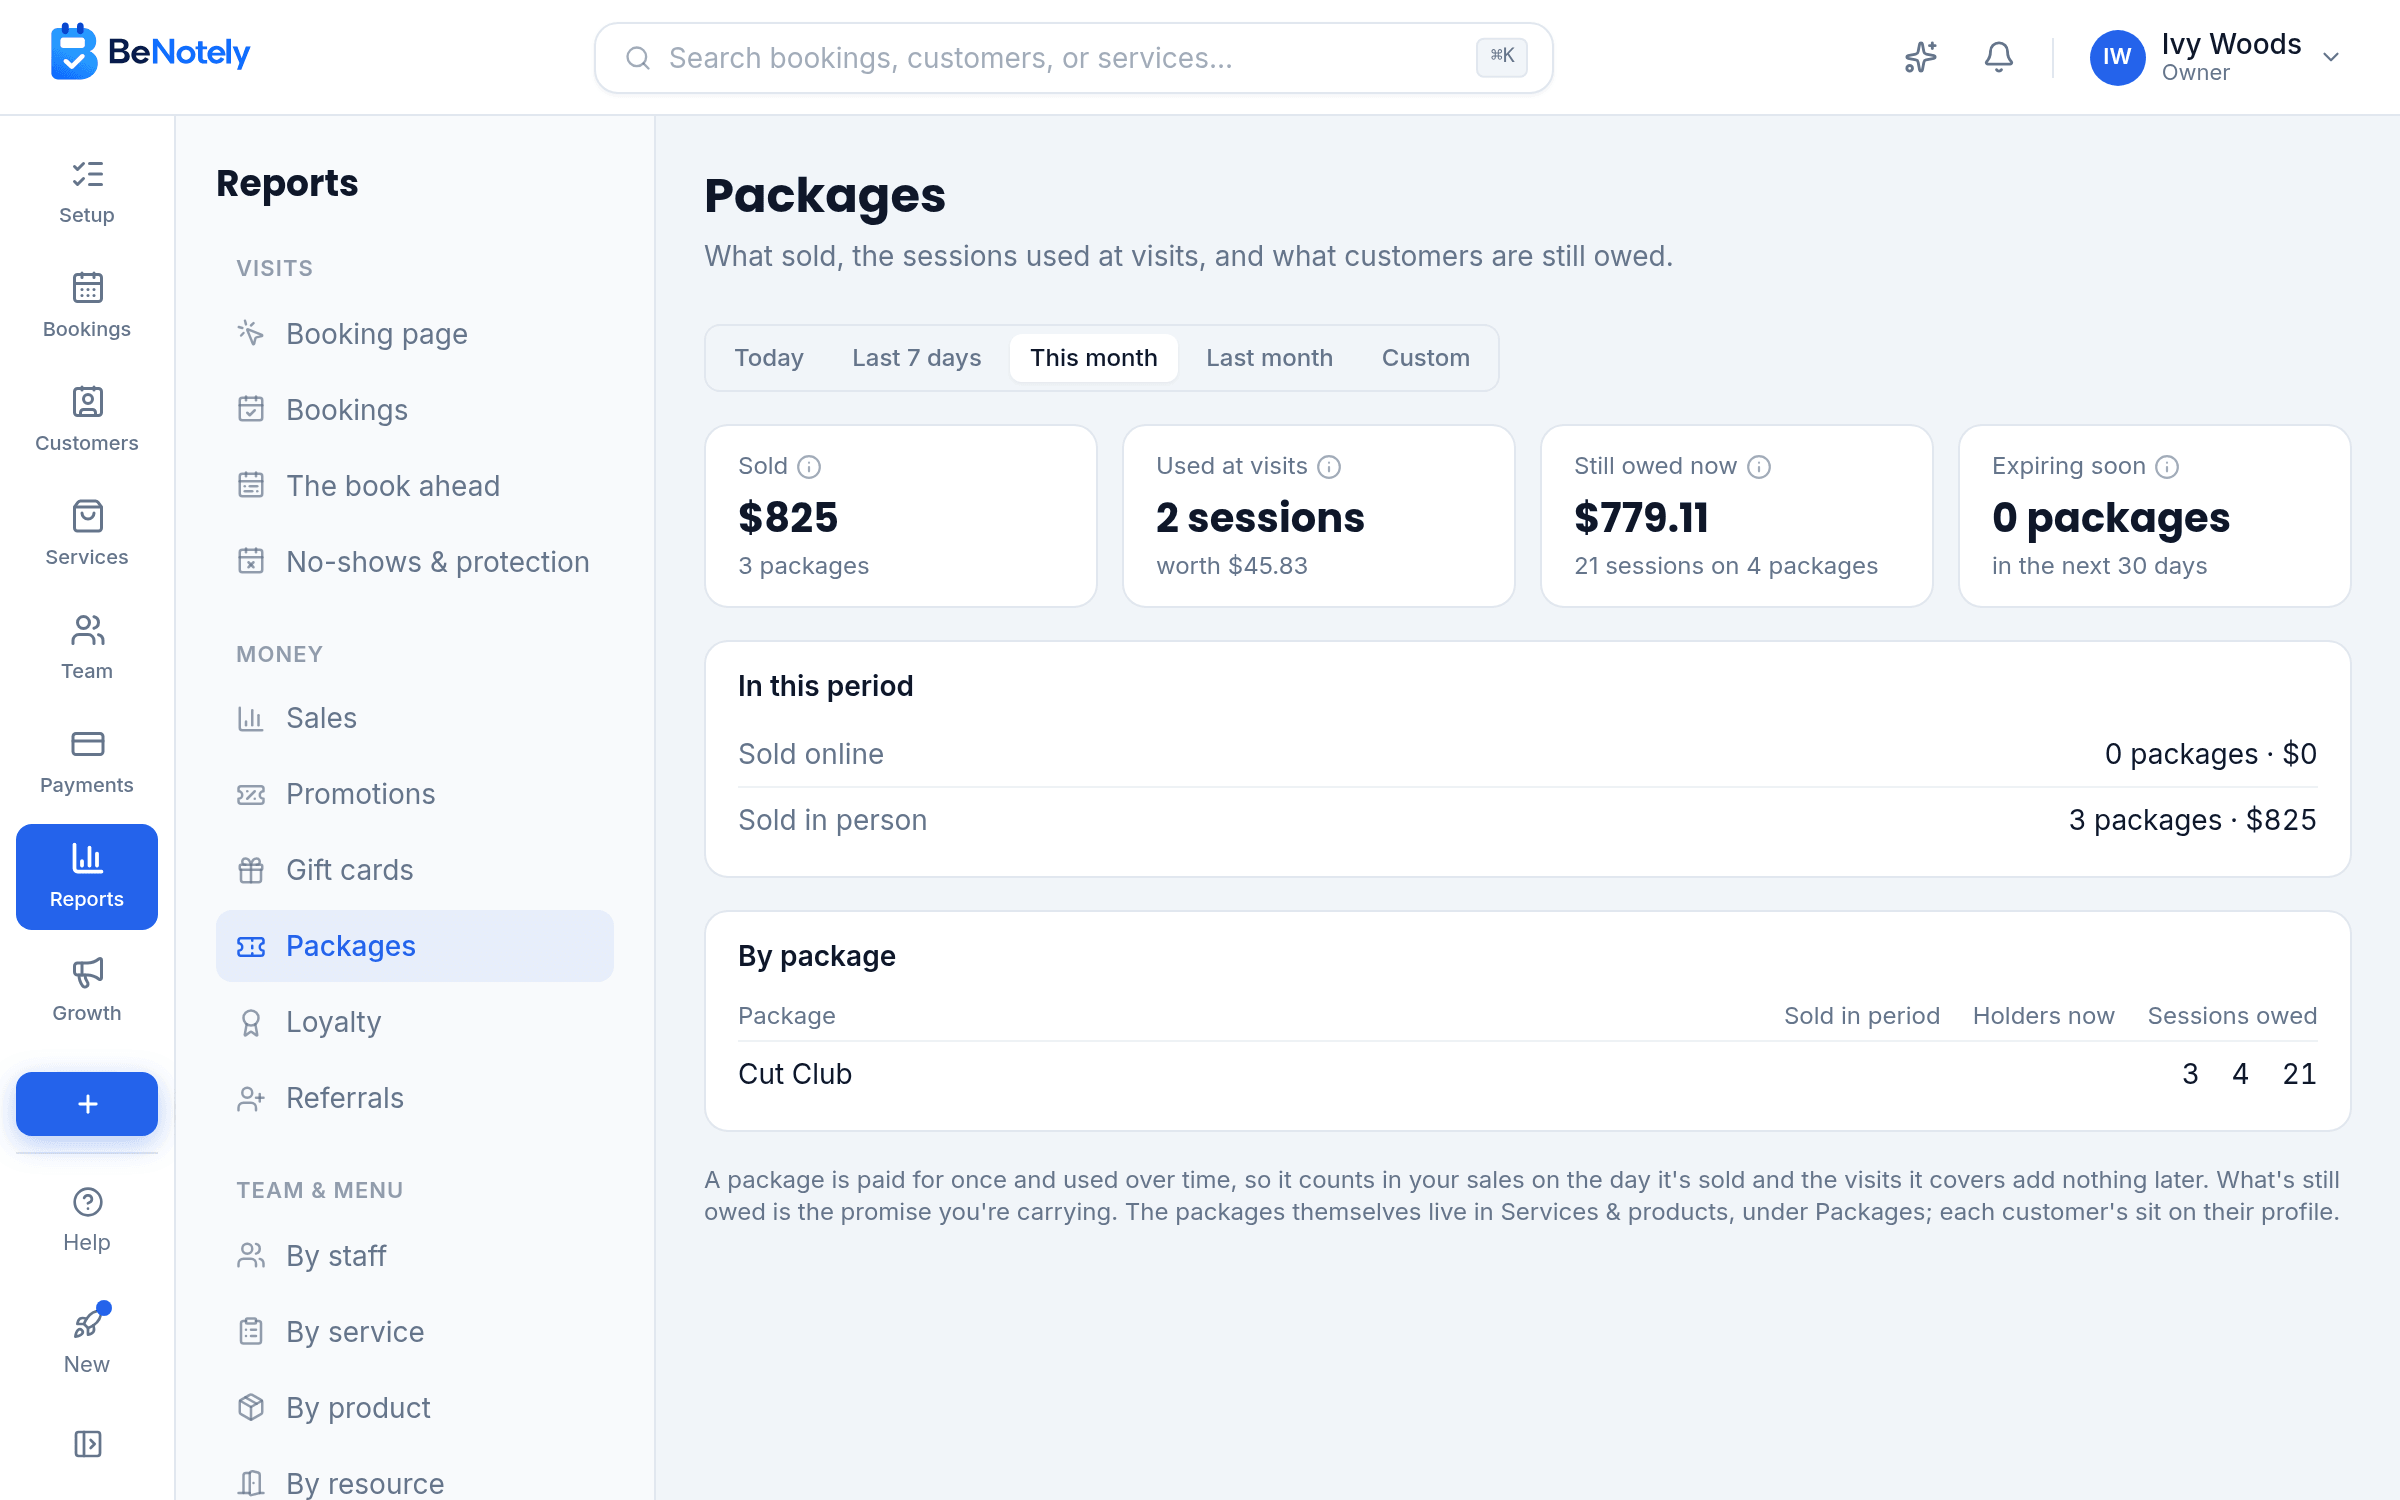Open Customers from the left rail
This screenshot has width=2400, height=1500.
pos(87,420)
